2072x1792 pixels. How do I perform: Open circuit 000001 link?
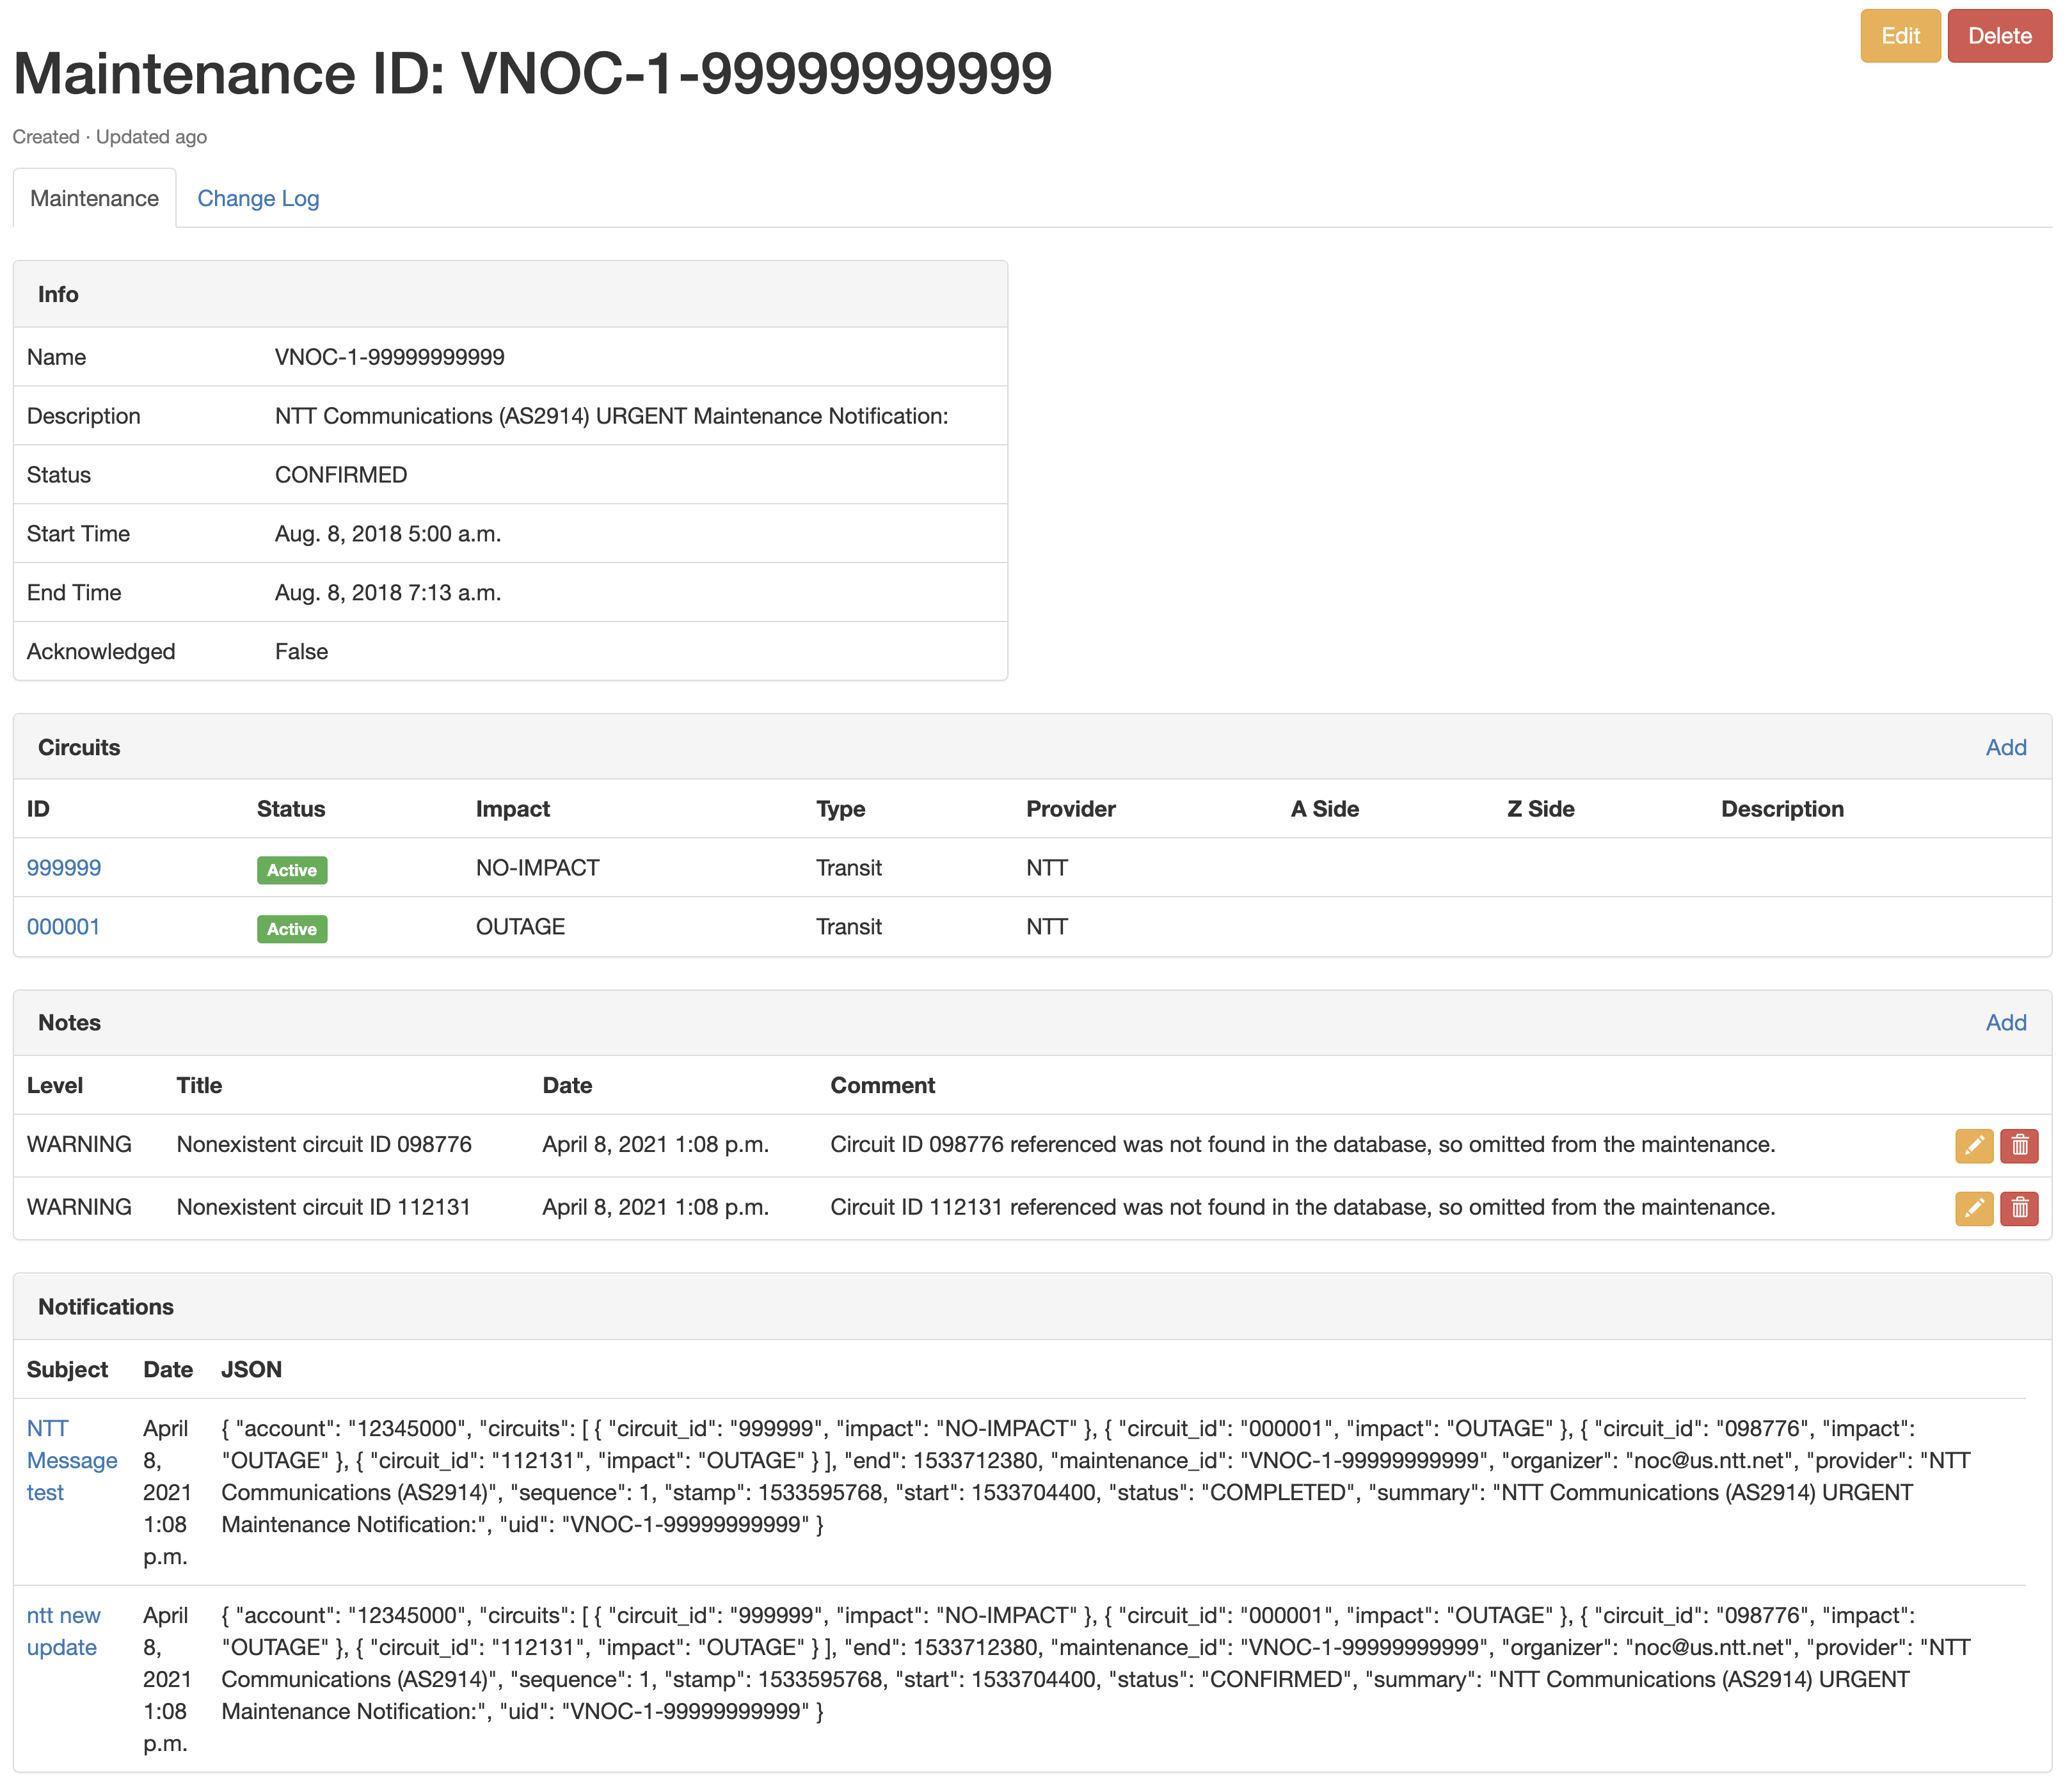pyautogui.click(x=63, y=926)
